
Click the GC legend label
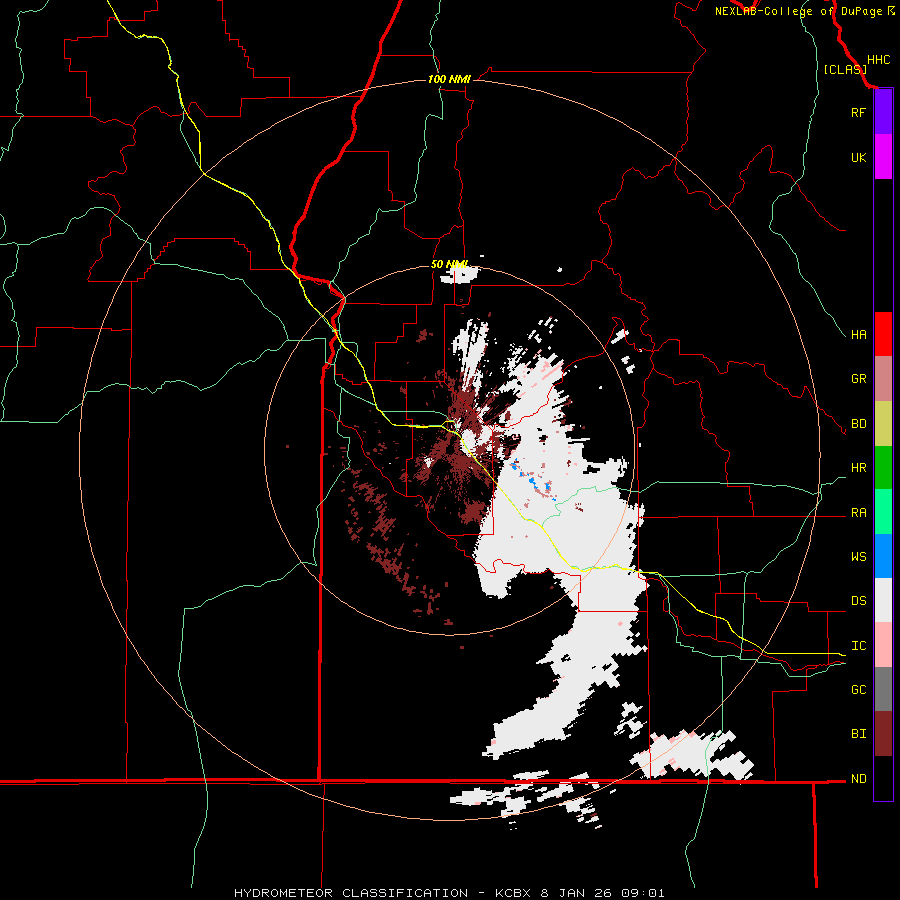(x=858, y=690)
